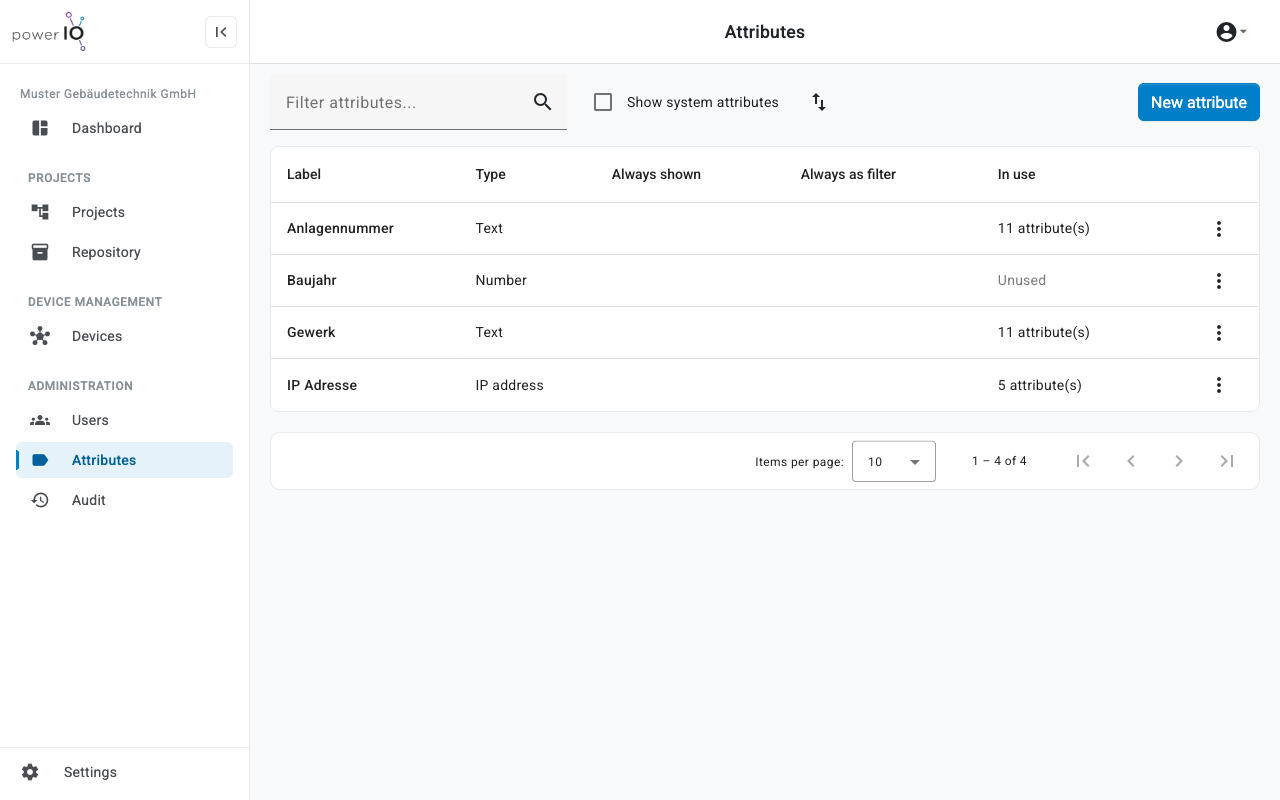Open the Items per page dropdown
The width and height of the screenshot is (1280, 800).
point(894,461)
